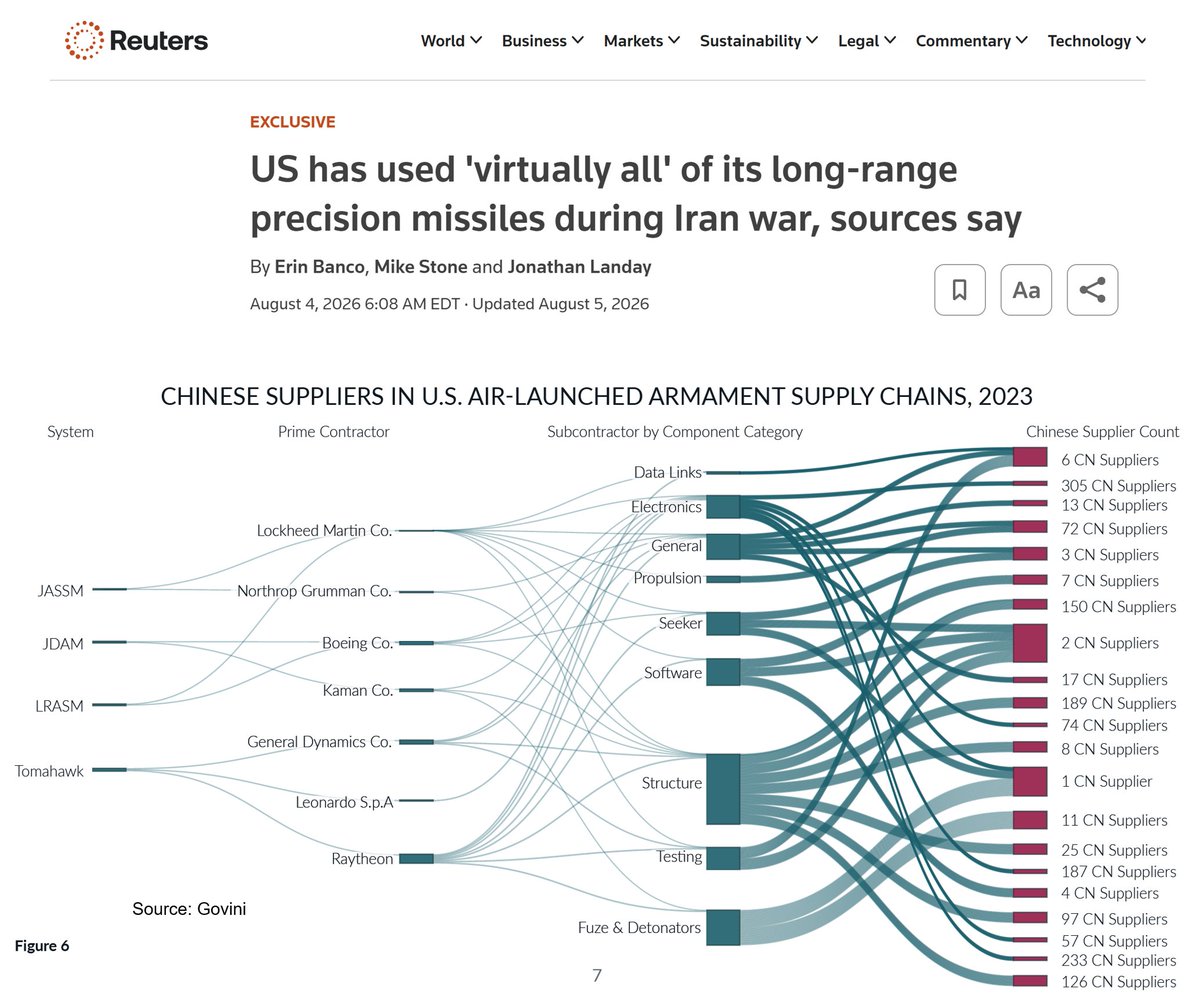Viewport: 1200px width, 1006px height.
Task: Click the 97 CN Suppliers label
Action: click(1114, 919)
